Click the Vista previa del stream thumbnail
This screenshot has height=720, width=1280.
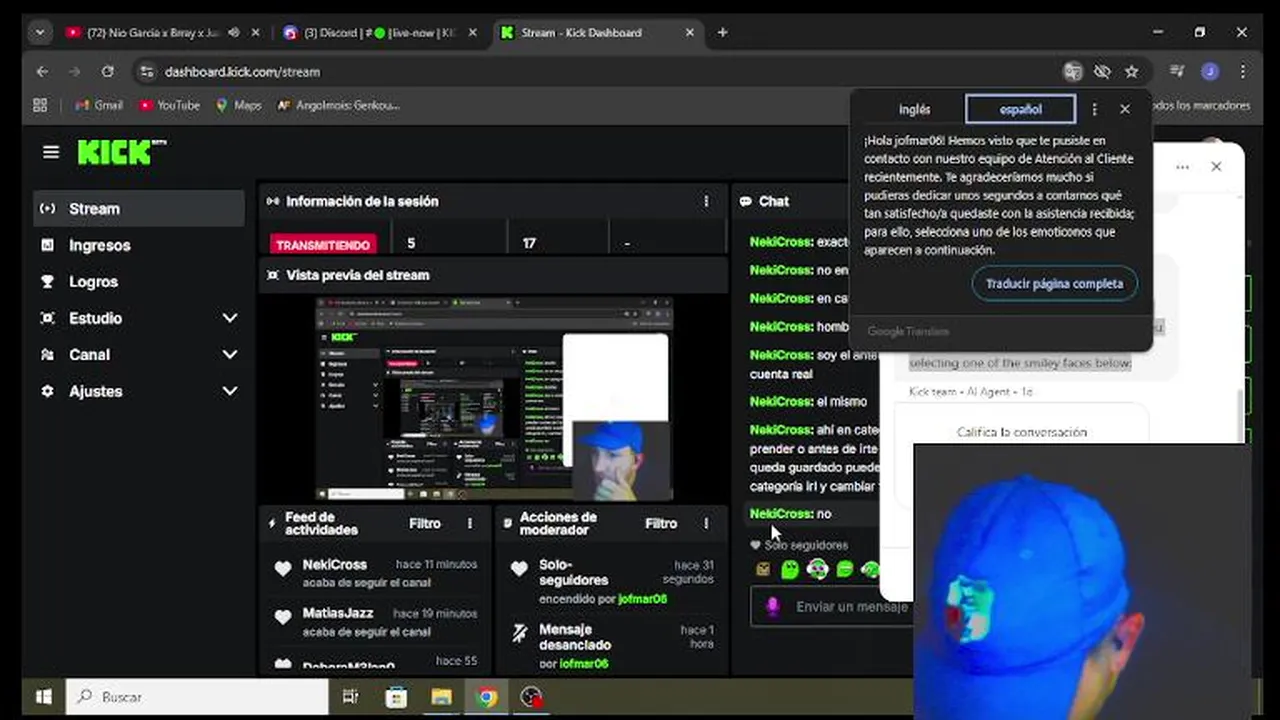point(494,399)
